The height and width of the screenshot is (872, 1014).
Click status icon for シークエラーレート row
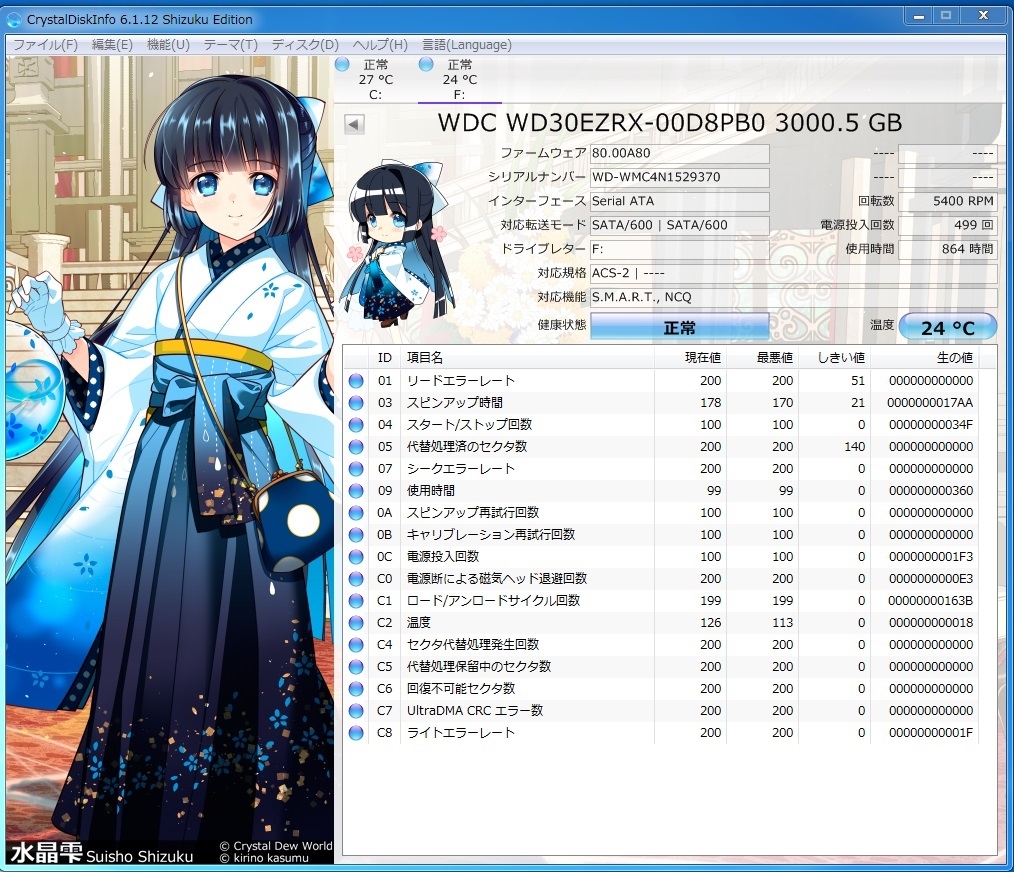(356, 469)
